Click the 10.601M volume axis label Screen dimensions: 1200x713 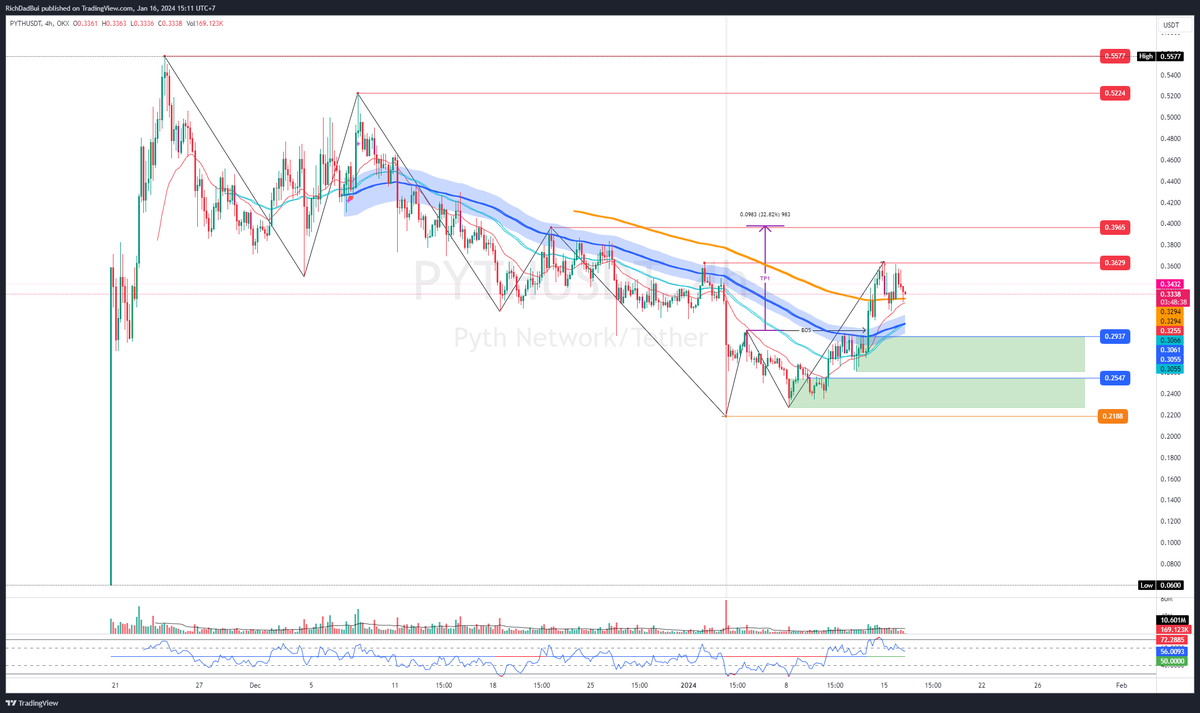[x=1170, y=620]
